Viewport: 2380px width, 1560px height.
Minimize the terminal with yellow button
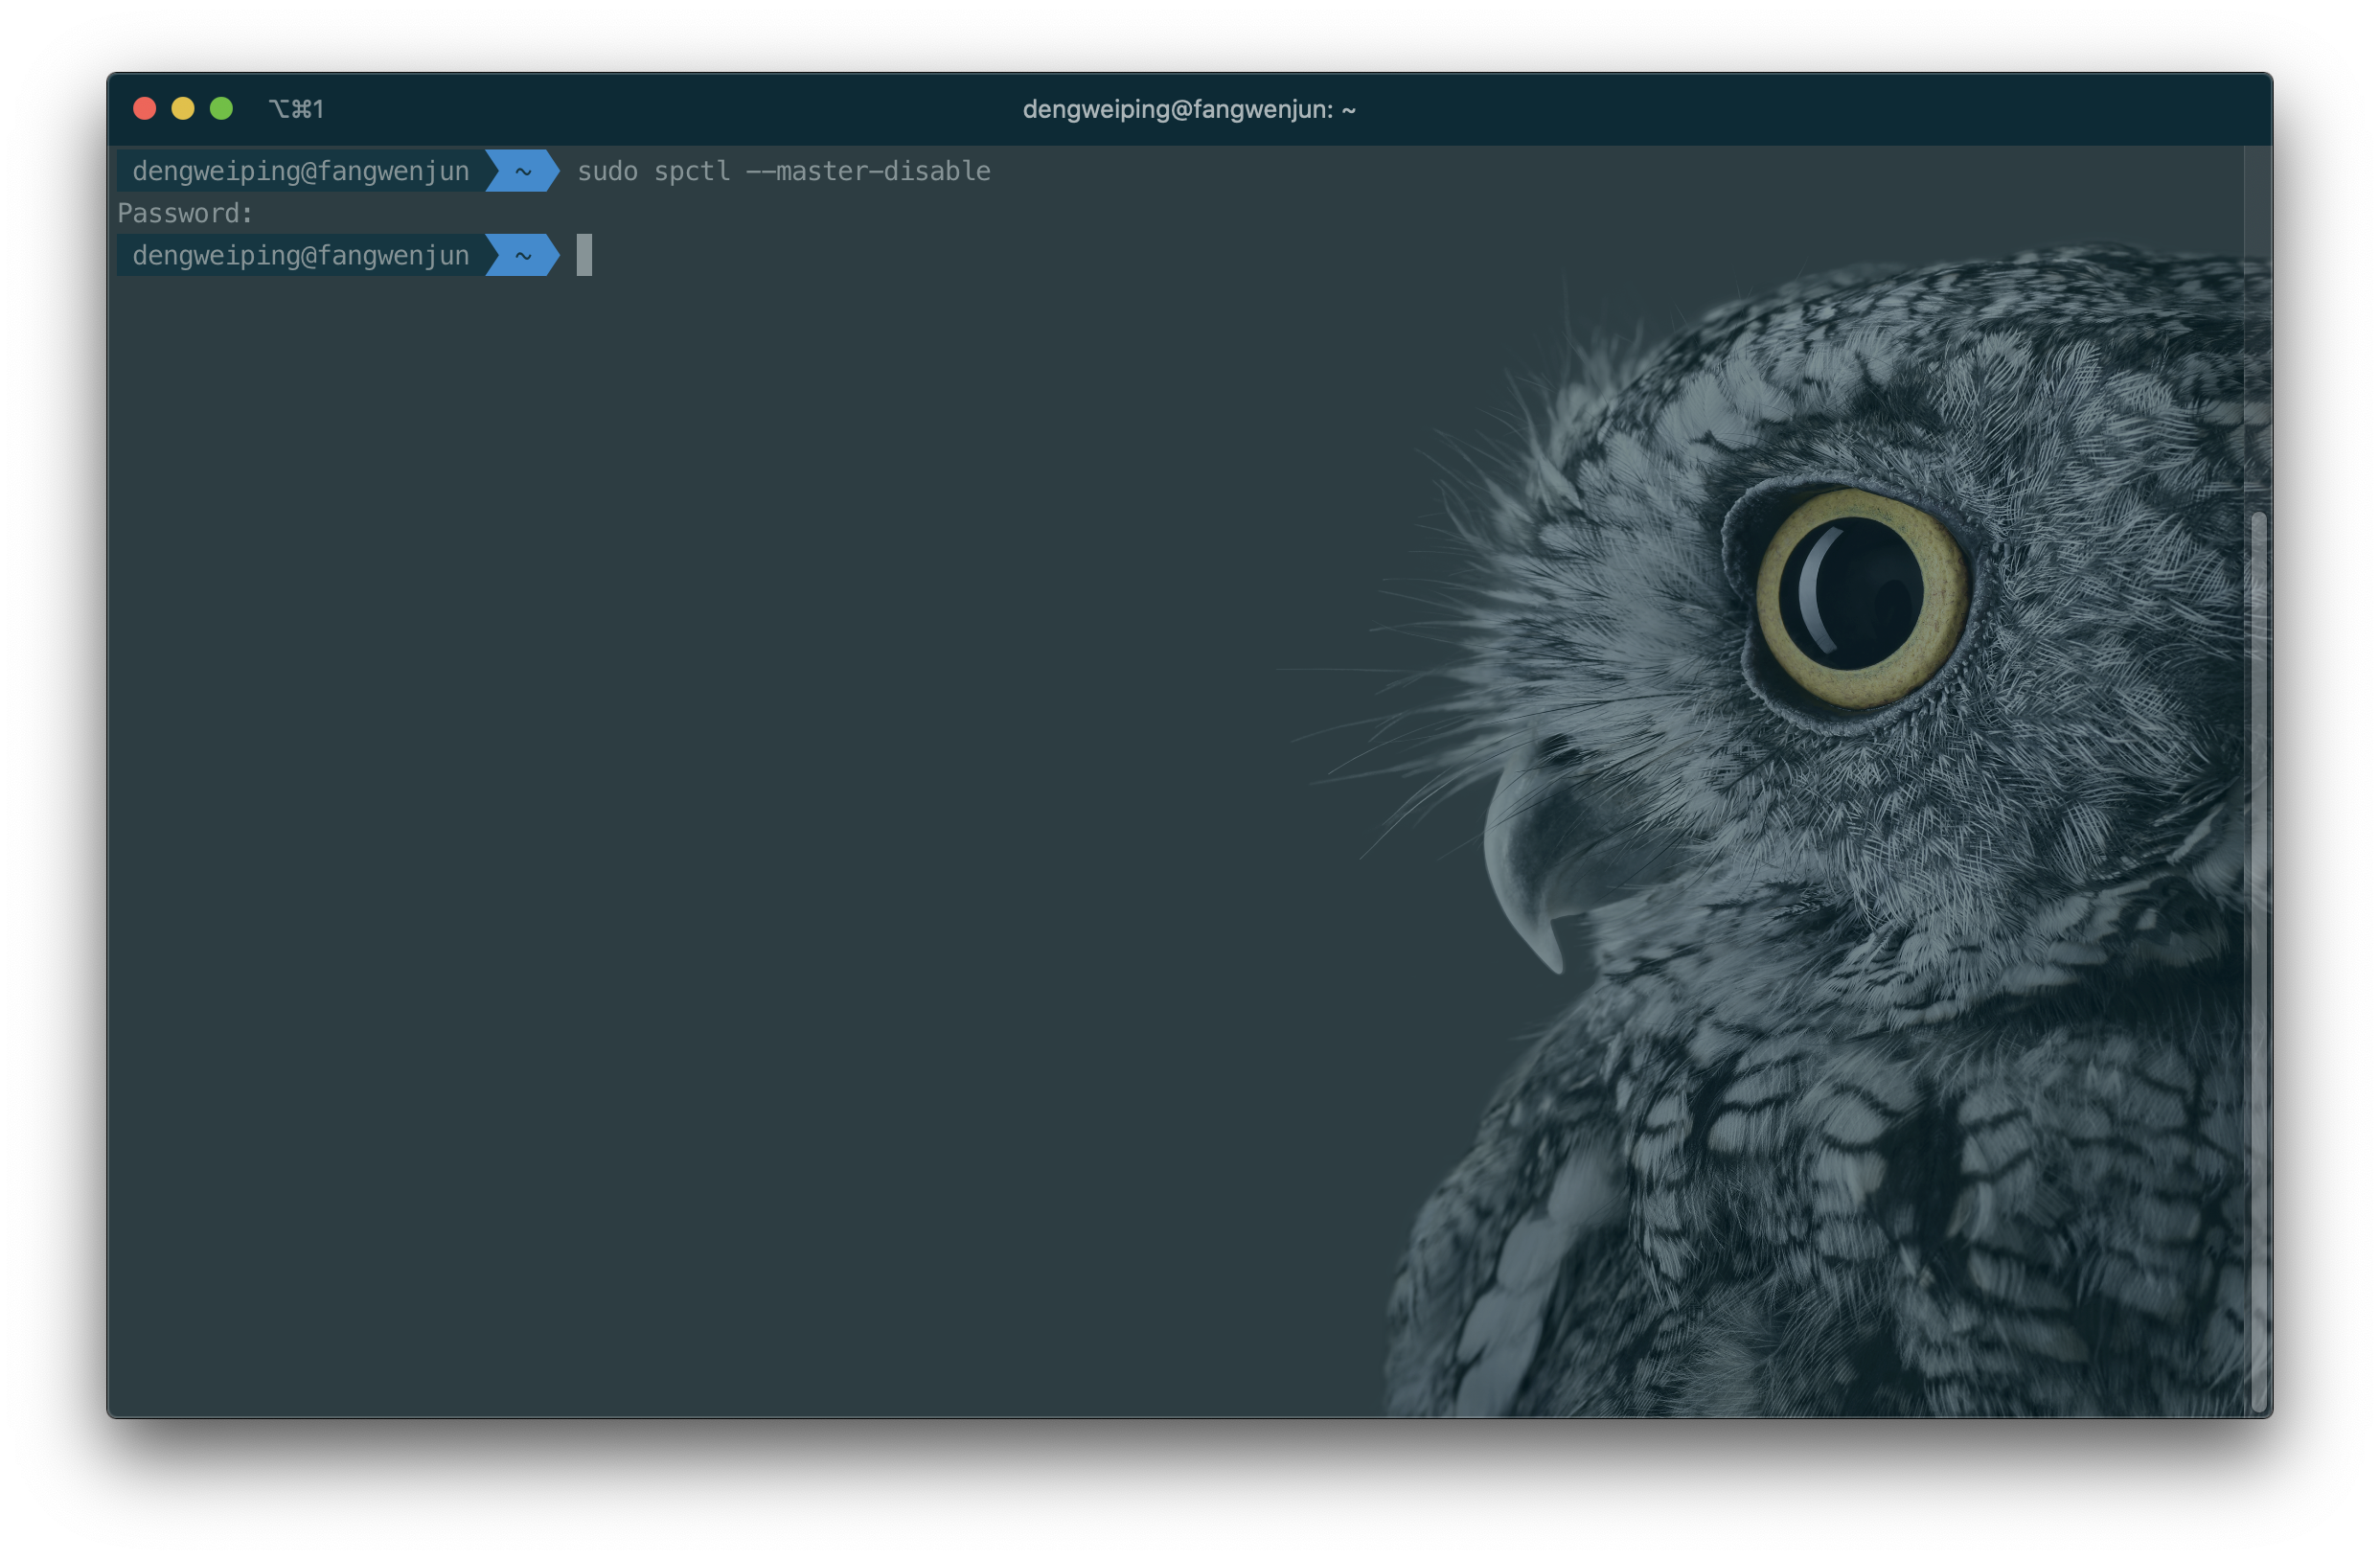[x=183, y=109]
